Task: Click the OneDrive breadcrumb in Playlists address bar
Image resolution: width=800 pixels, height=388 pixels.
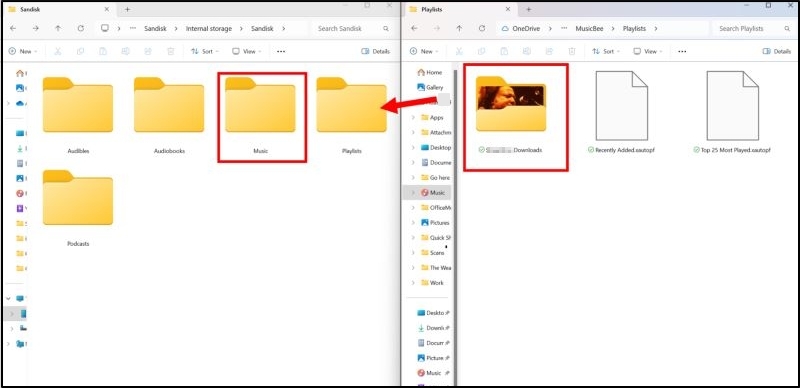Action: tap(521, 29)
